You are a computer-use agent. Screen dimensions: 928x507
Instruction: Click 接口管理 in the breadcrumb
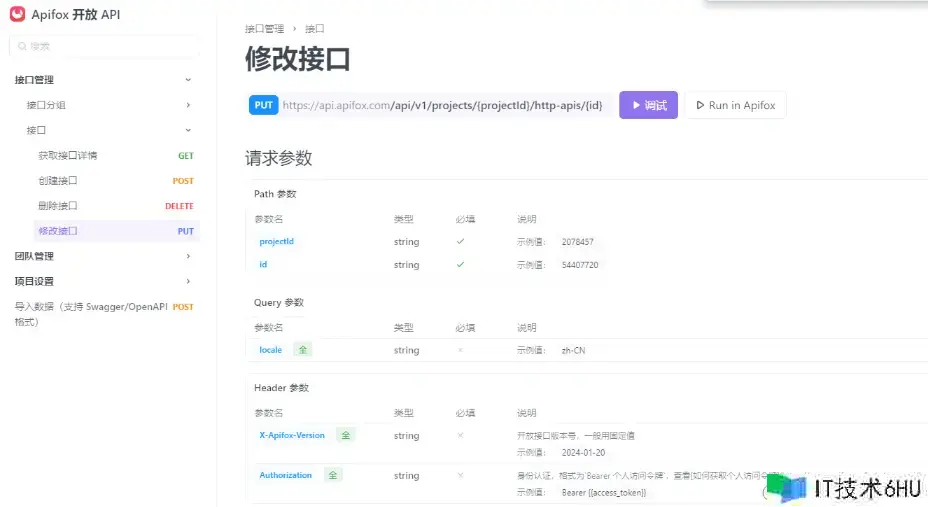coord(267,29)
